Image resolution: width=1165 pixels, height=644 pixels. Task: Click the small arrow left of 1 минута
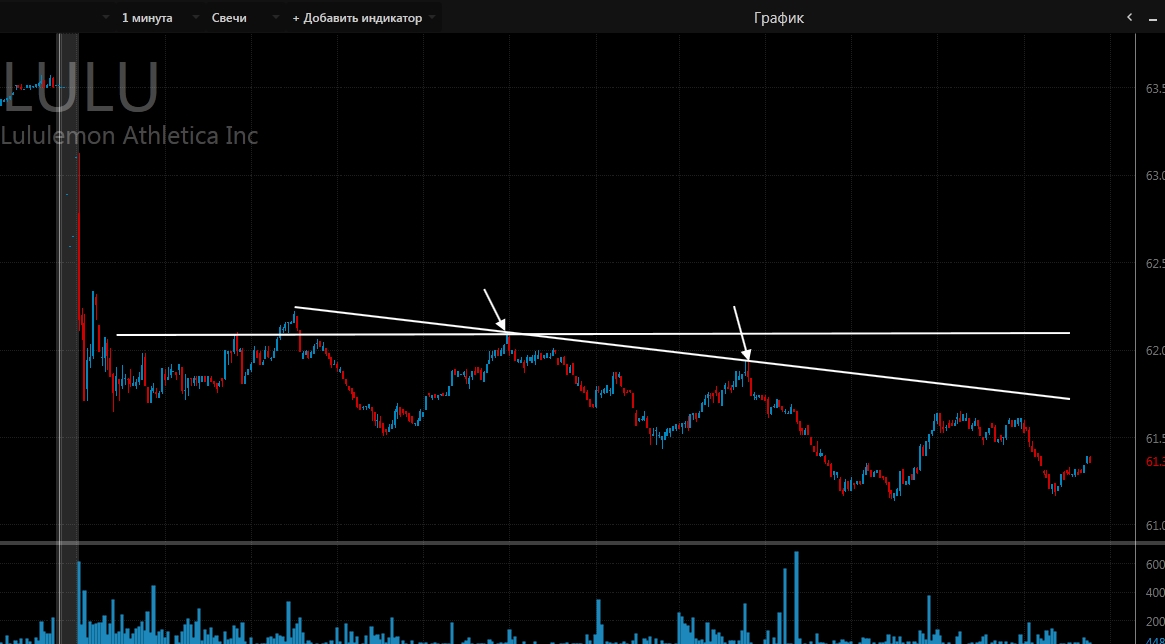tap(106, 18)
